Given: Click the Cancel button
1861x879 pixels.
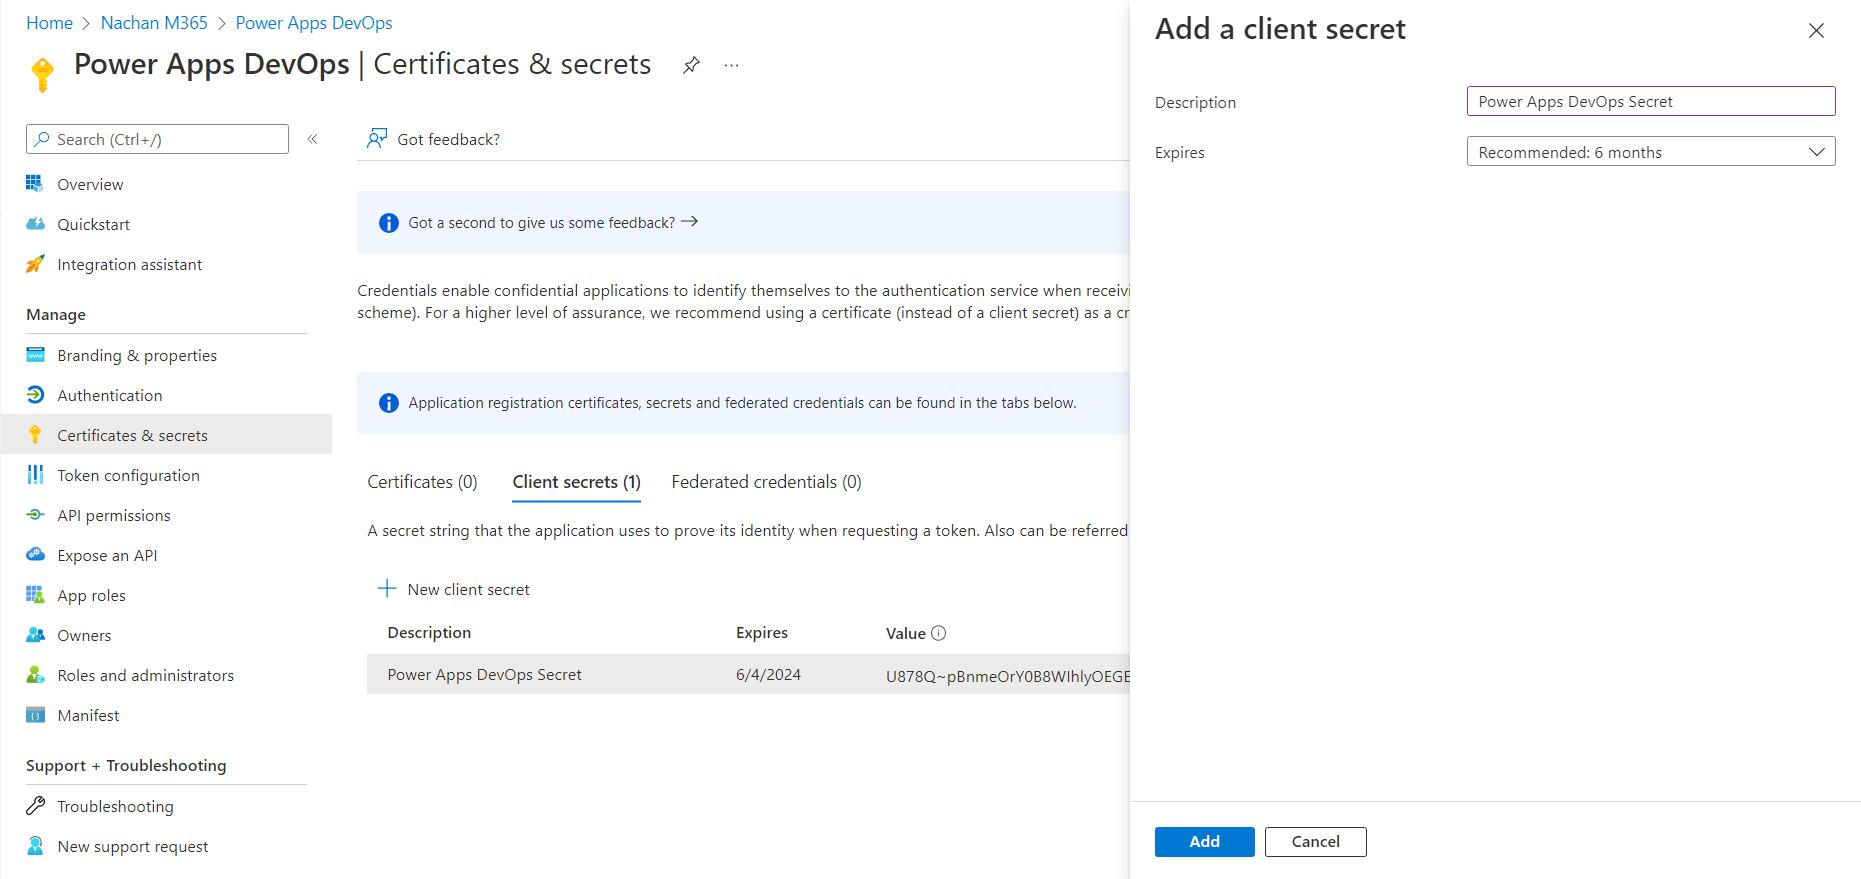Looking at the screenshot, I should (x=1315, y=842).
